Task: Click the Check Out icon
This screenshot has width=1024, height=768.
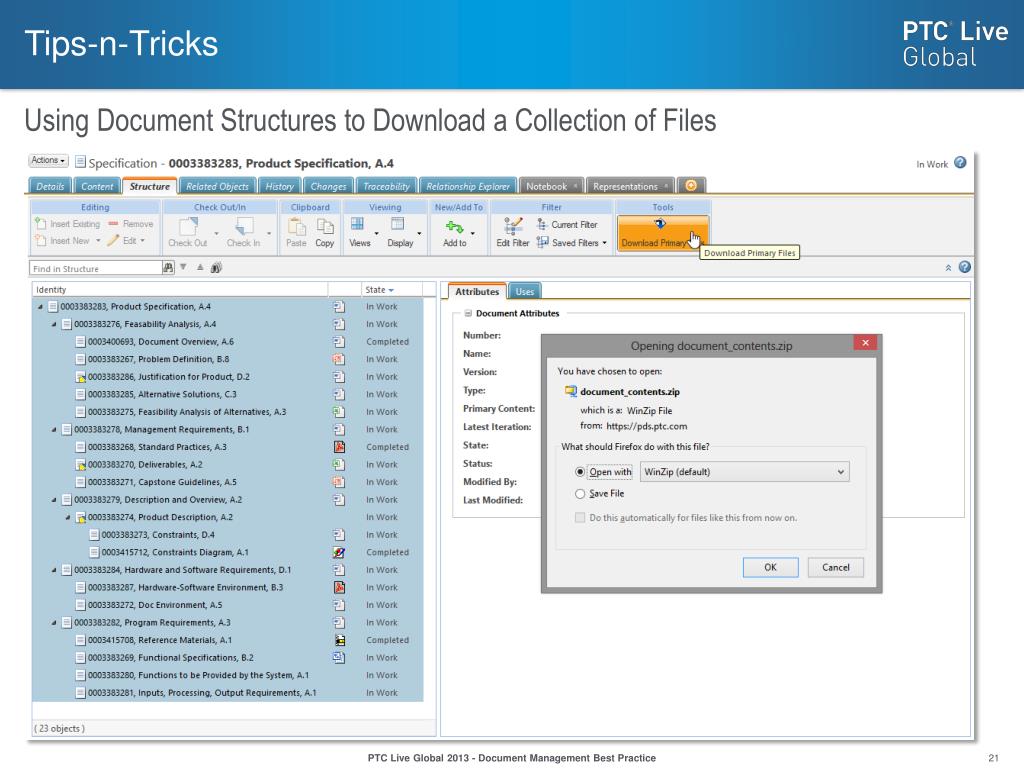Action: (x=188, y=226)
